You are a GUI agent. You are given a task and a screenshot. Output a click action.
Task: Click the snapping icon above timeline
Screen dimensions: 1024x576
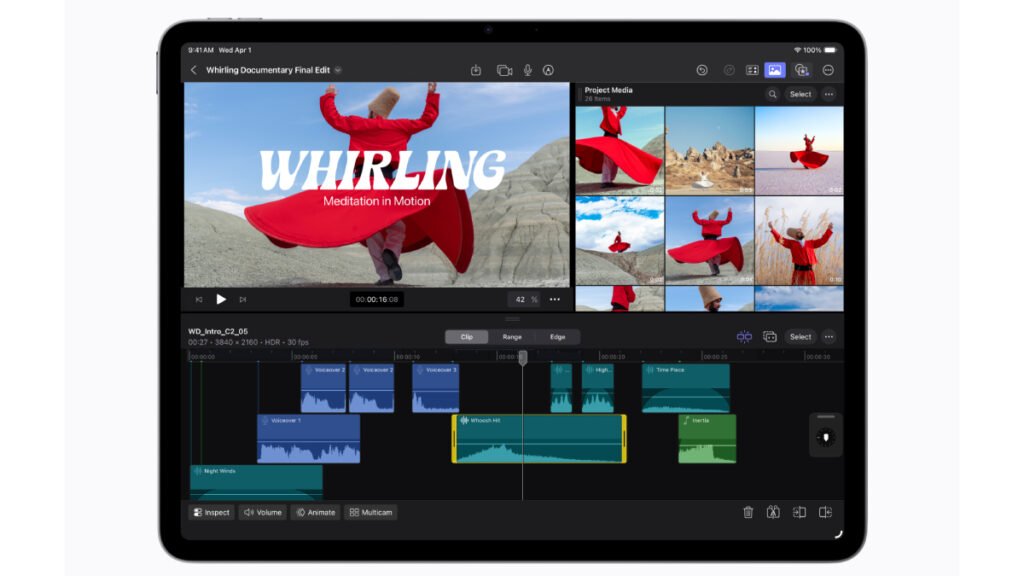(744, 337)
